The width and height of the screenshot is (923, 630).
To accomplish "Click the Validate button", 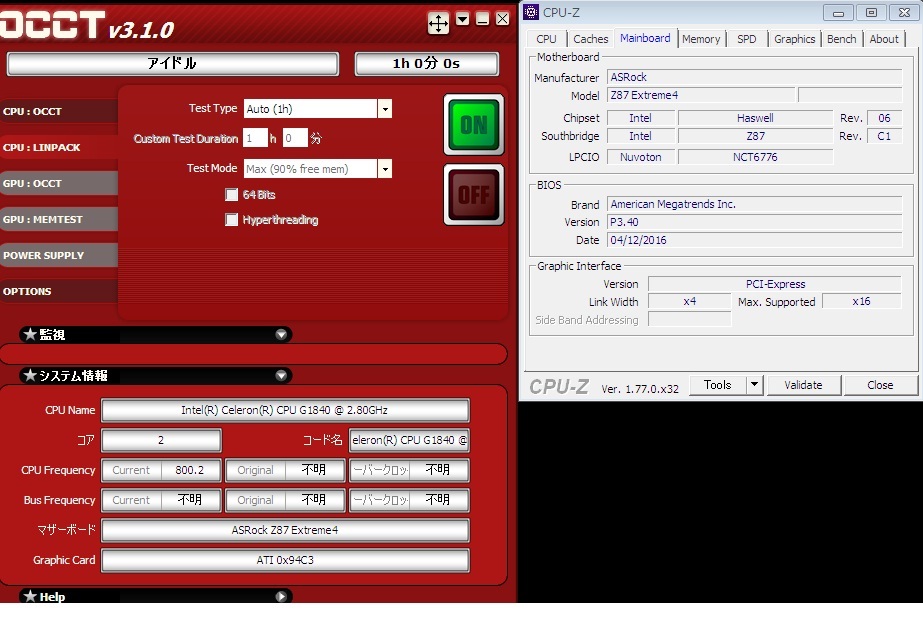I will tap(802, 385).
